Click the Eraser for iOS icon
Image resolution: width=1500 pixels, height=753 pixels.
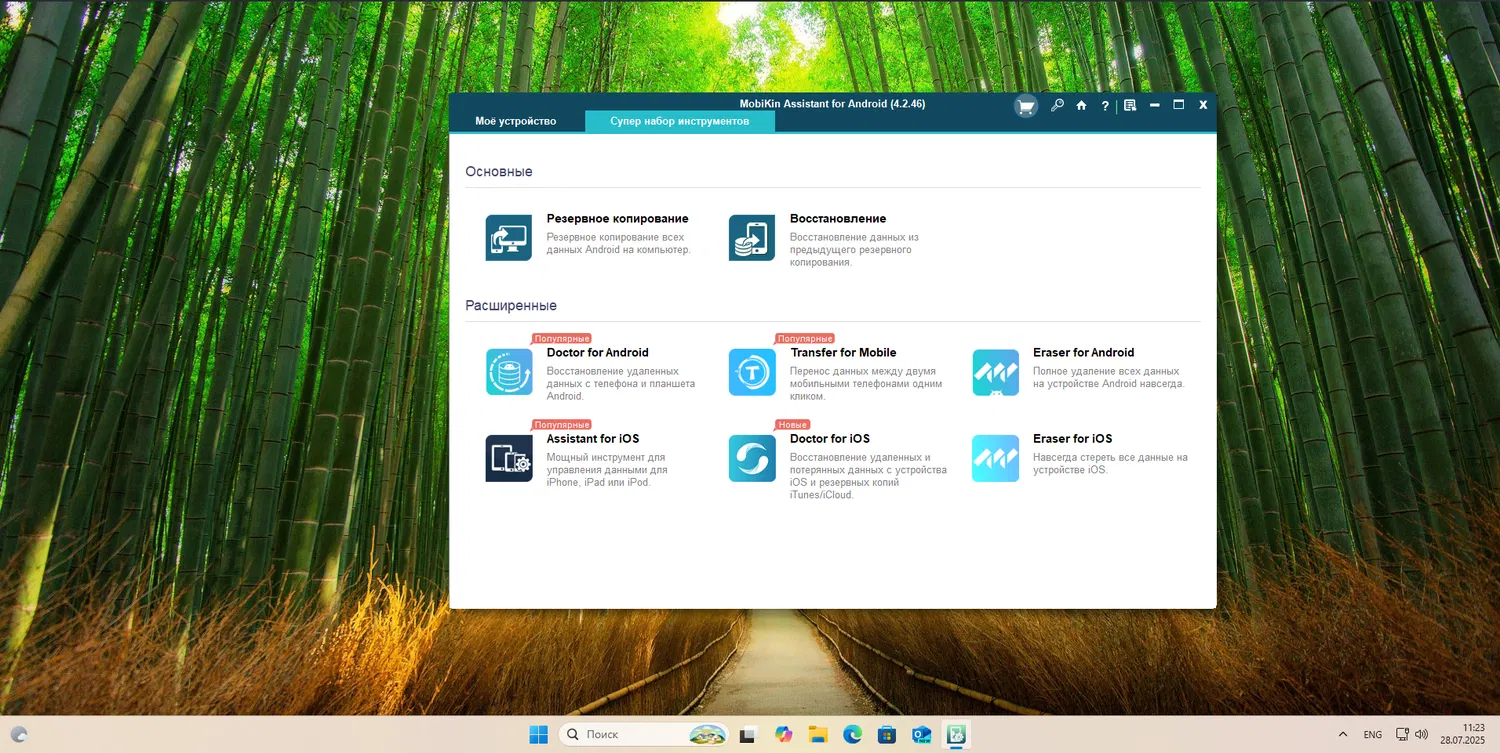pyautogui.click(x=996, y=458)
